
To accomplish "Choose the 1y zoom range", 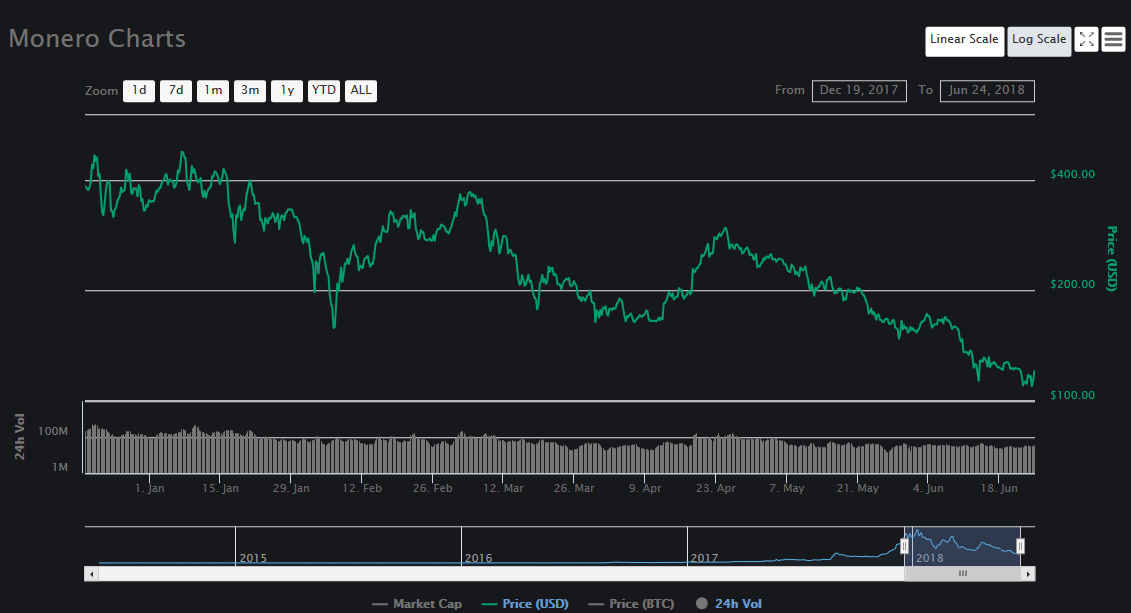I will [x=287, y=91].
